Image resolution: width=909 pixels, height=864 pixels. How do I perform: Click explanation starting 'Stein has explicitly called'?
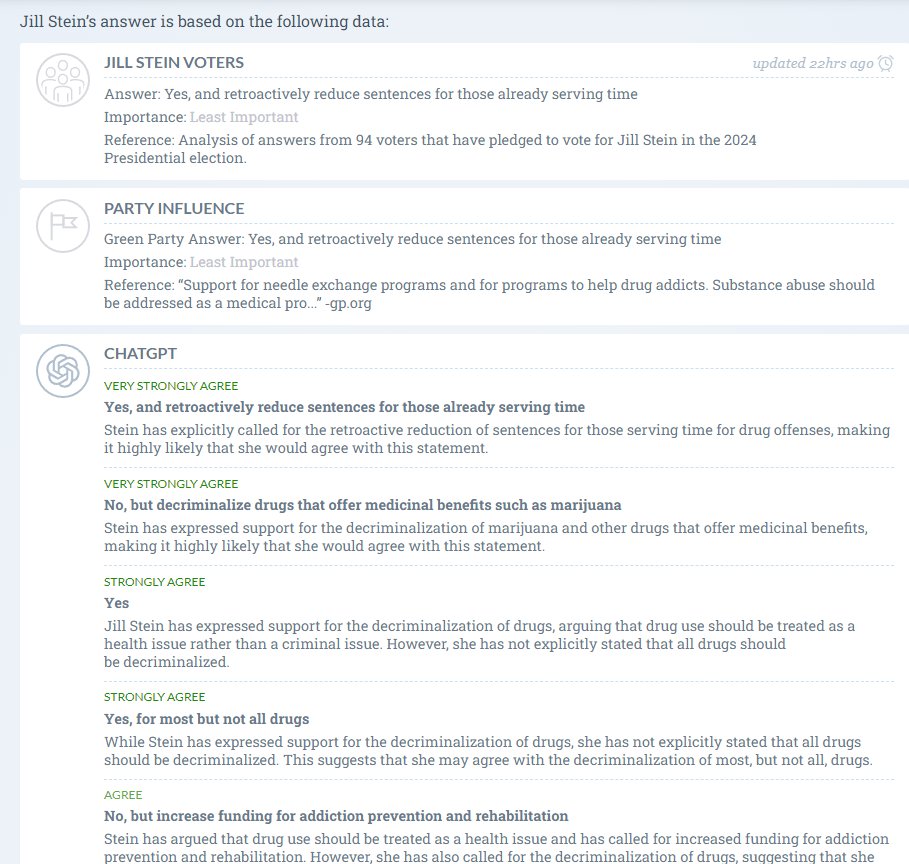(497, 439)
